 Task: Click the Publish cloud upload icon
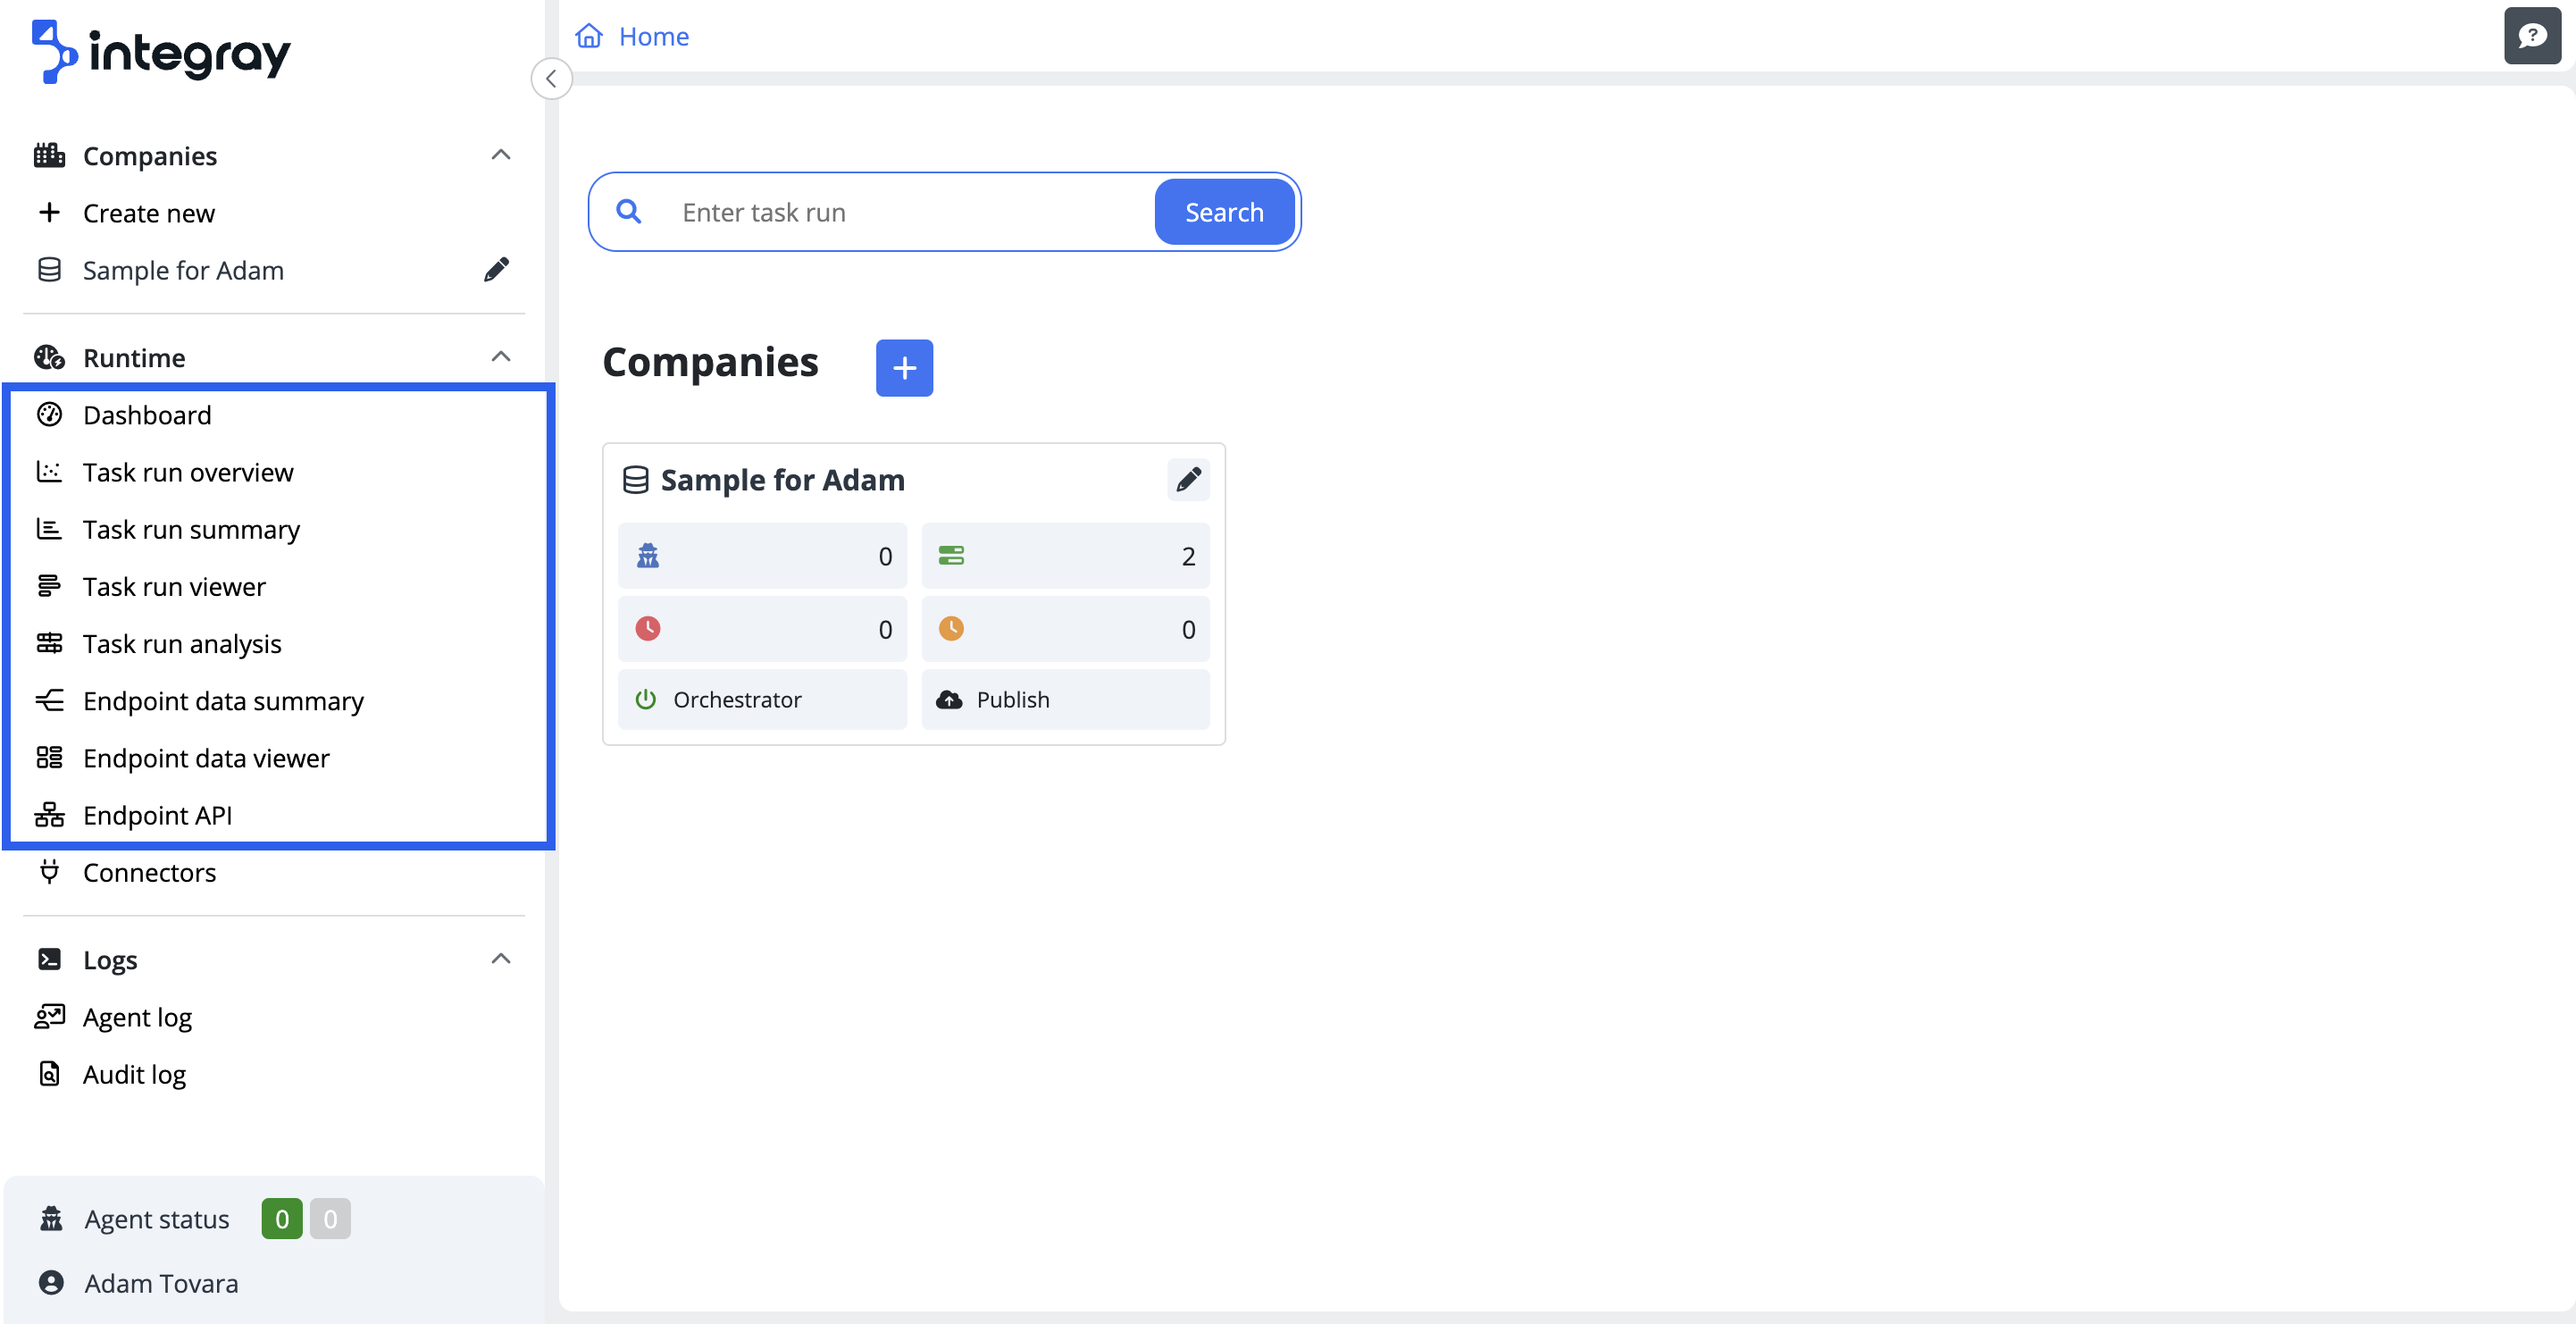[x=949, y=700]
